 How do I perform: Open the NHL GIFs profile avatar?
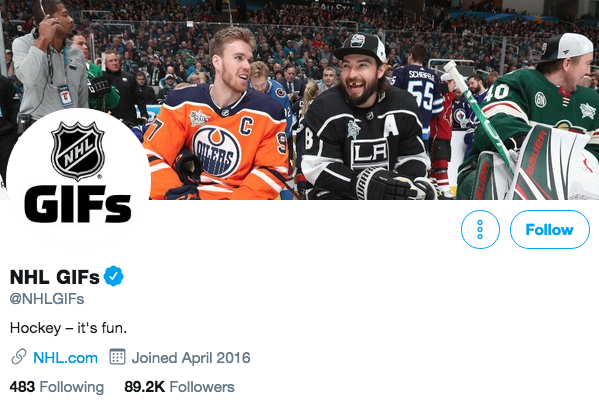(x=78, y=180)
